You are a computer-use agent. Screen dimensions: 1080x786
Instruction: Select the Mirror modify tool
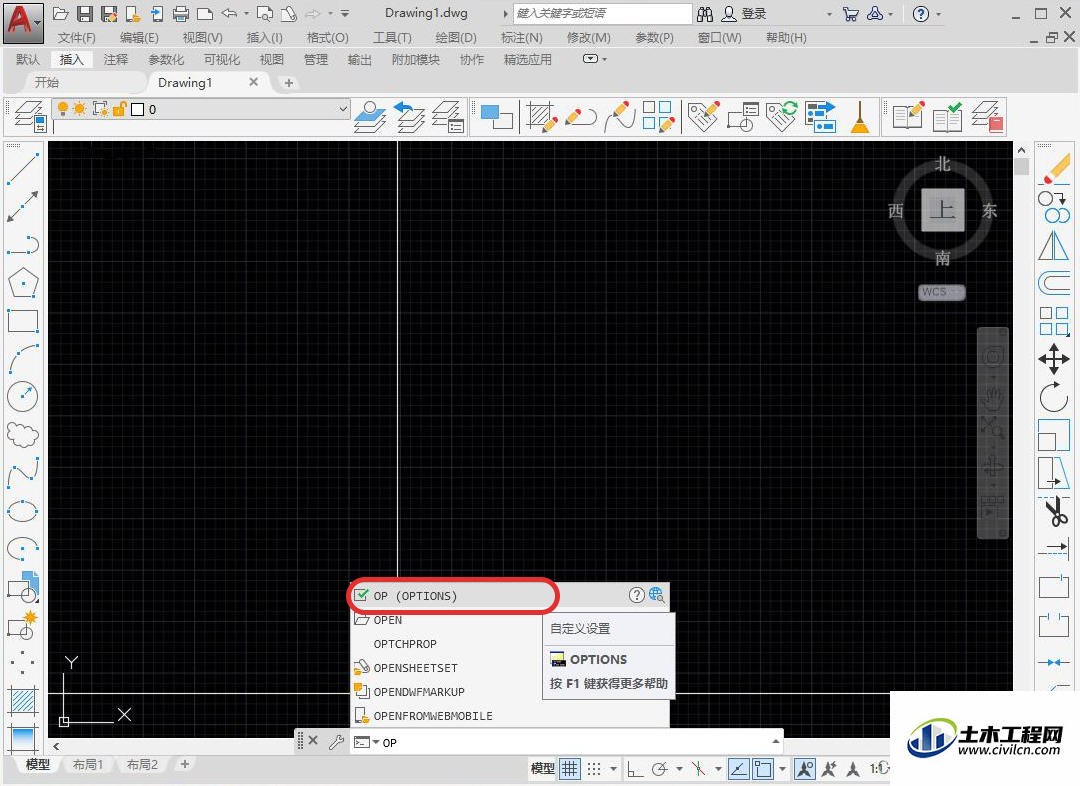(x=1054, y=245)
